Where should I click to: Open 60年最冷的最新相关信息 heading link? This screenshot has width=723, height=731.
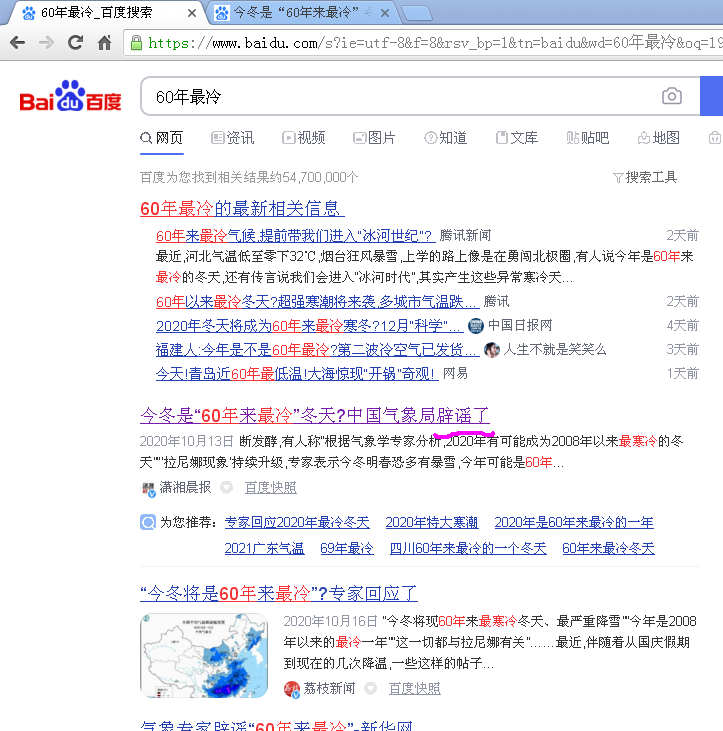242,208
